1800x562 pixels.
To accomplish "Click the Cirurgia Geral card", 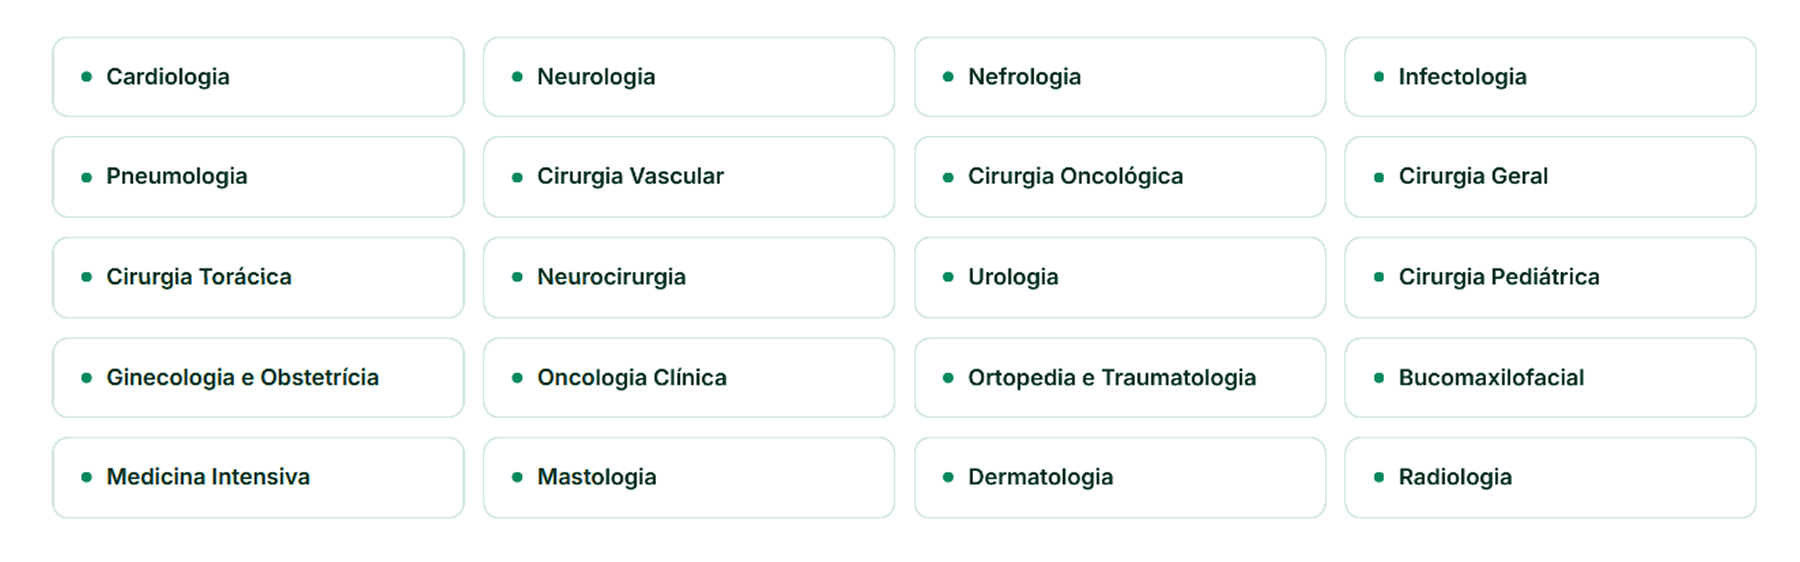I will coord(1550,177).
